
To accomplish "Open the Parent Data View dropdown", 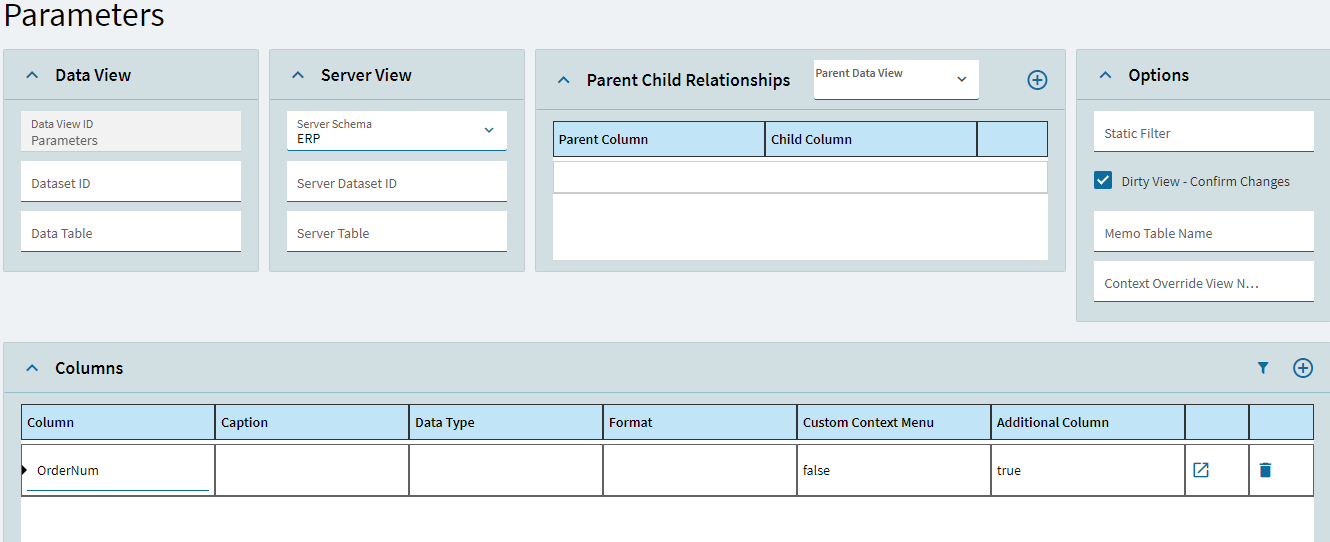I will [x=897, y=80].
